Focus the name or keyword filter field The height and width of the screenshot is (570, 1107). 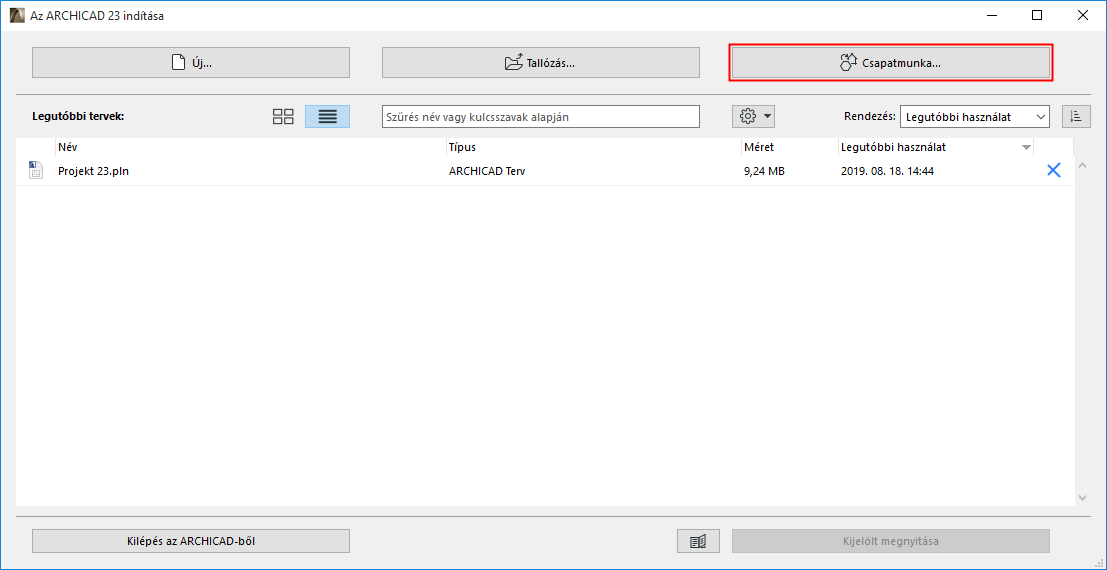coord(541,117)
